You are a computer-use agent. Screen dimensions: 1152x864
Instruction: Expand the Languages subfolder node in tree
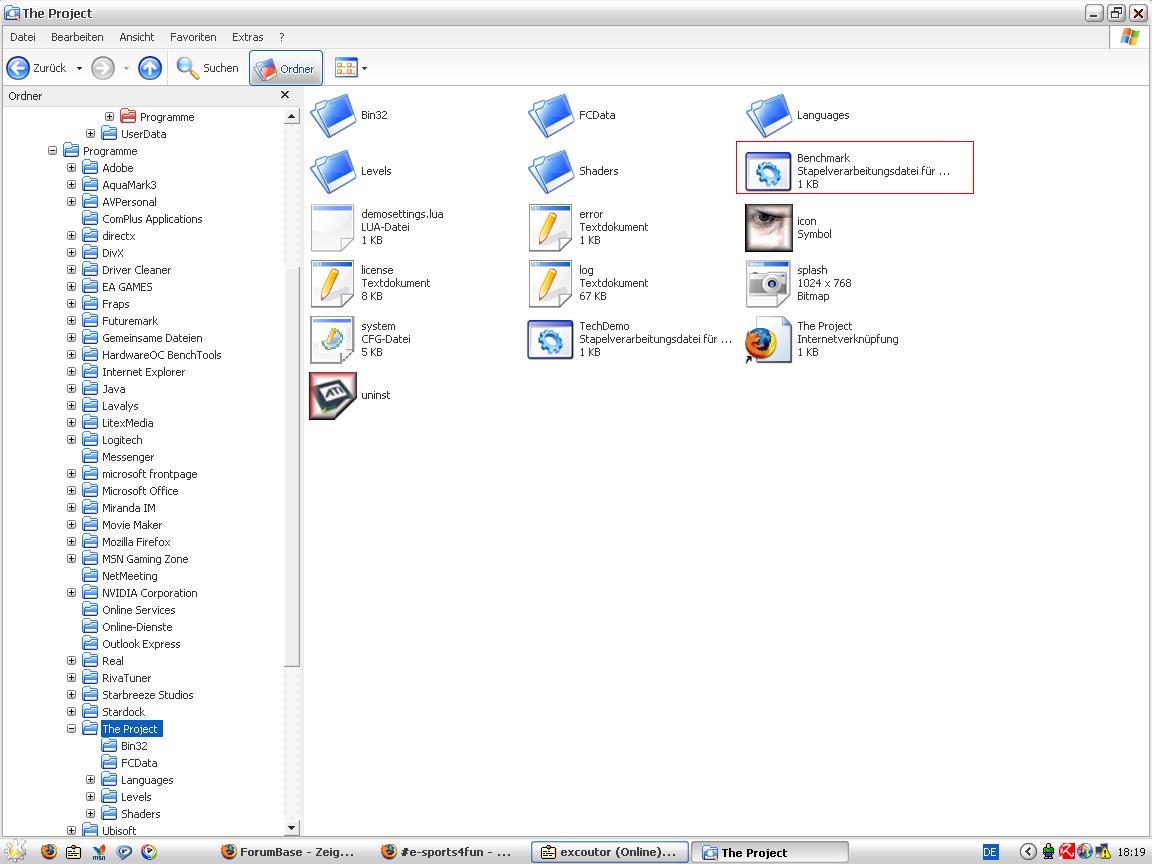(90, 780)
